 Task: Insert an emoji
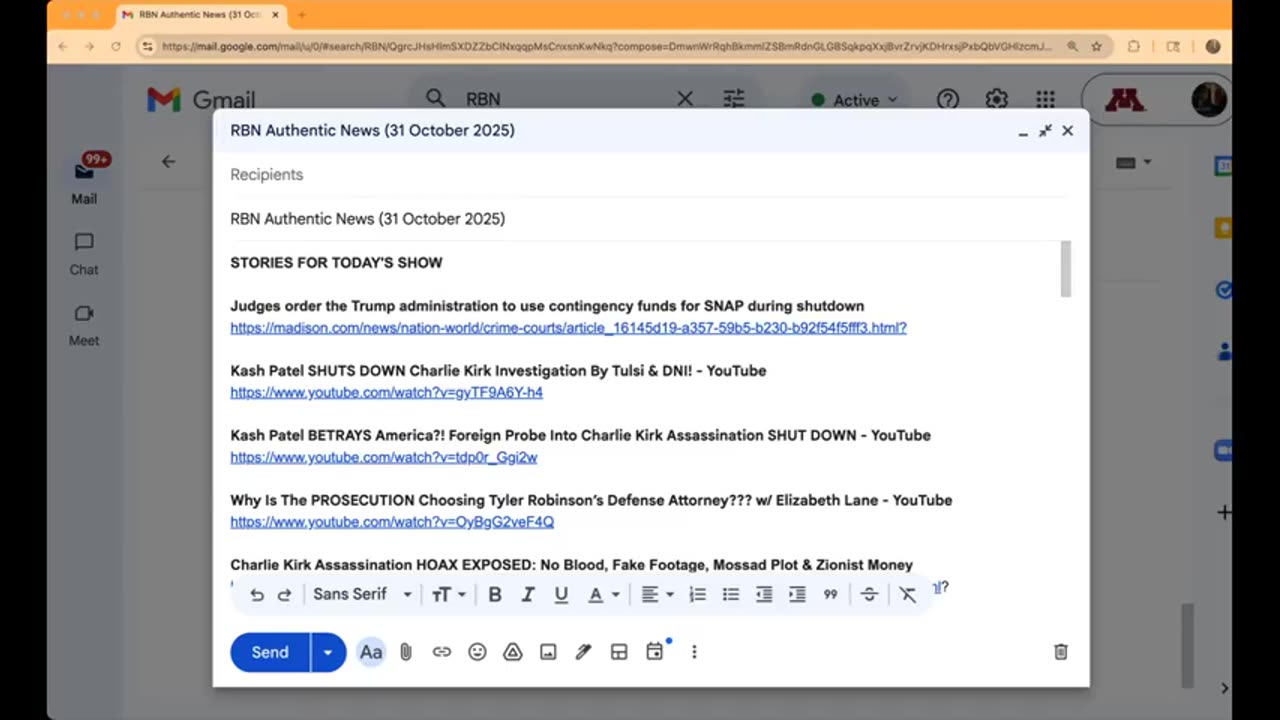477,652
